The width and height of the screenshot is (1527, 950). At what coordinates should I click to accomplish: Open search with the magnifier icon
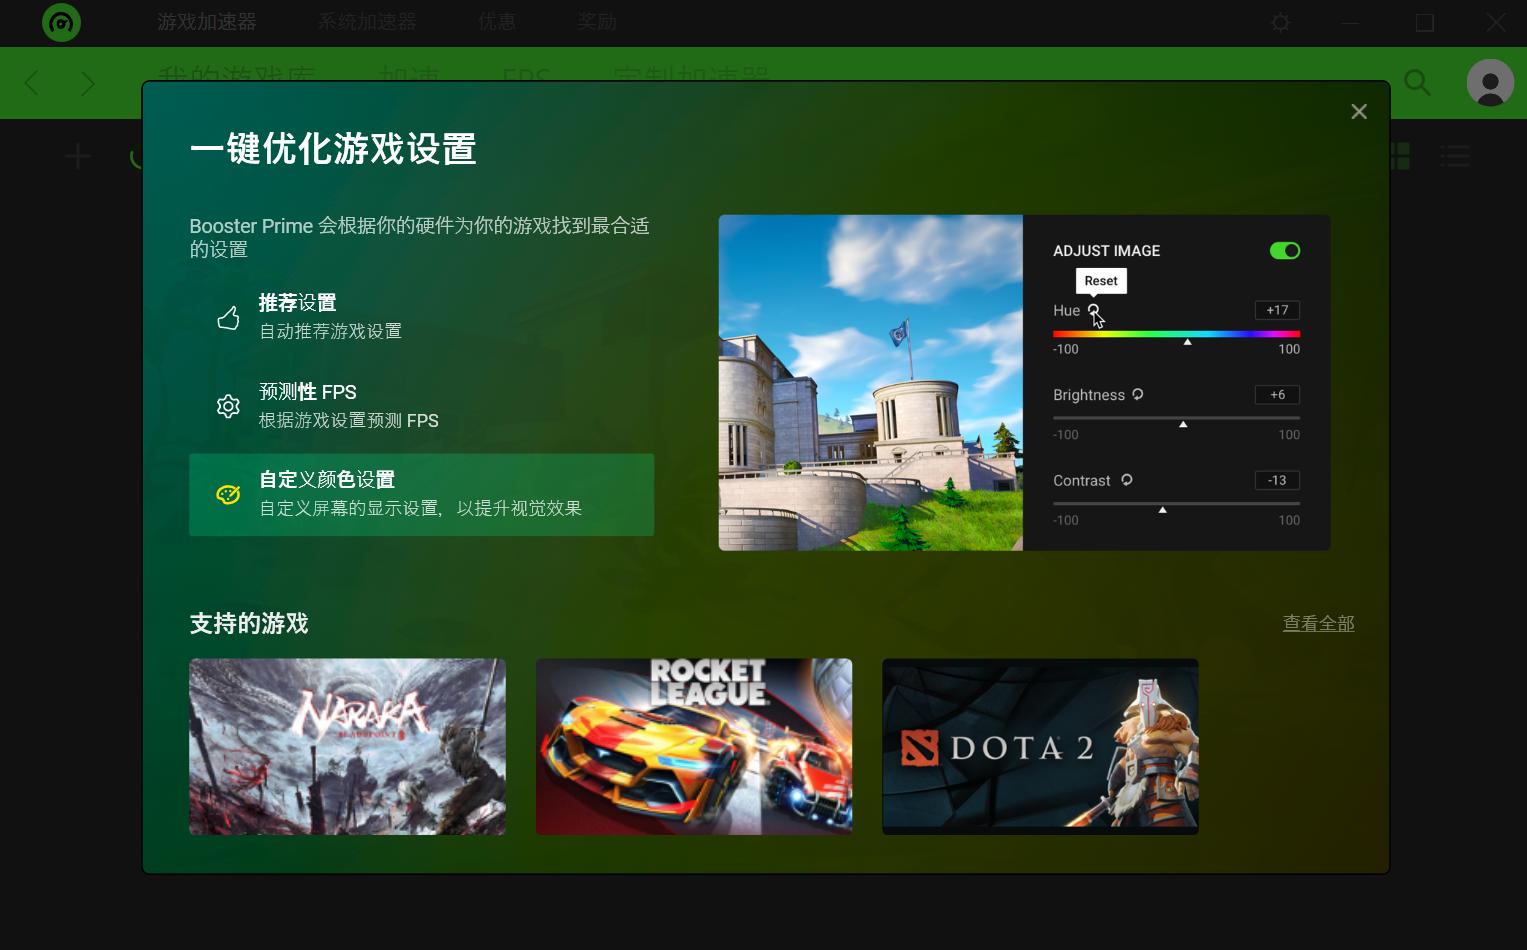(x=1417, y=83)
